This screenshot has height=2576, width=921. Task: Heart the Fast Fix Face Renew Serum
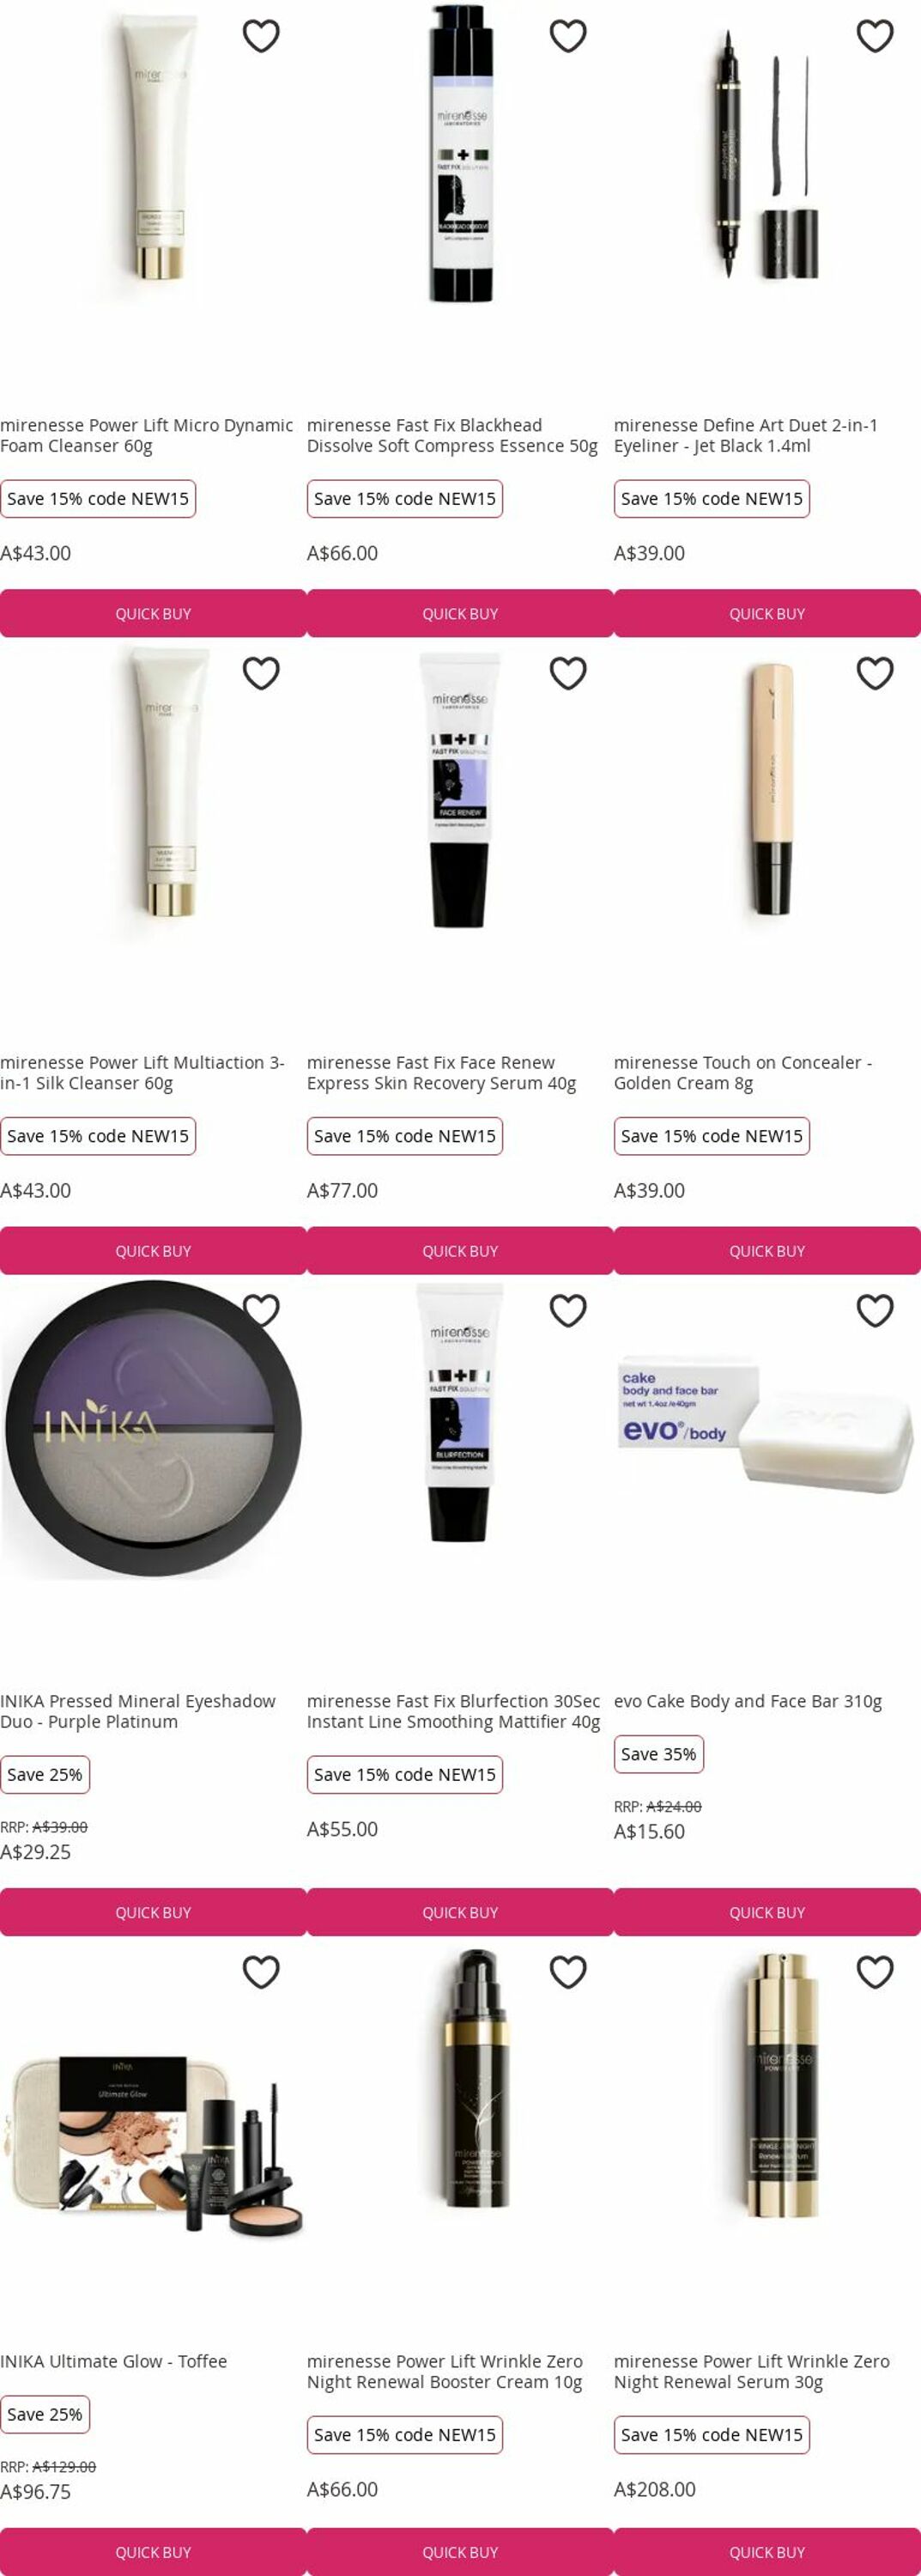pos(568,673)
